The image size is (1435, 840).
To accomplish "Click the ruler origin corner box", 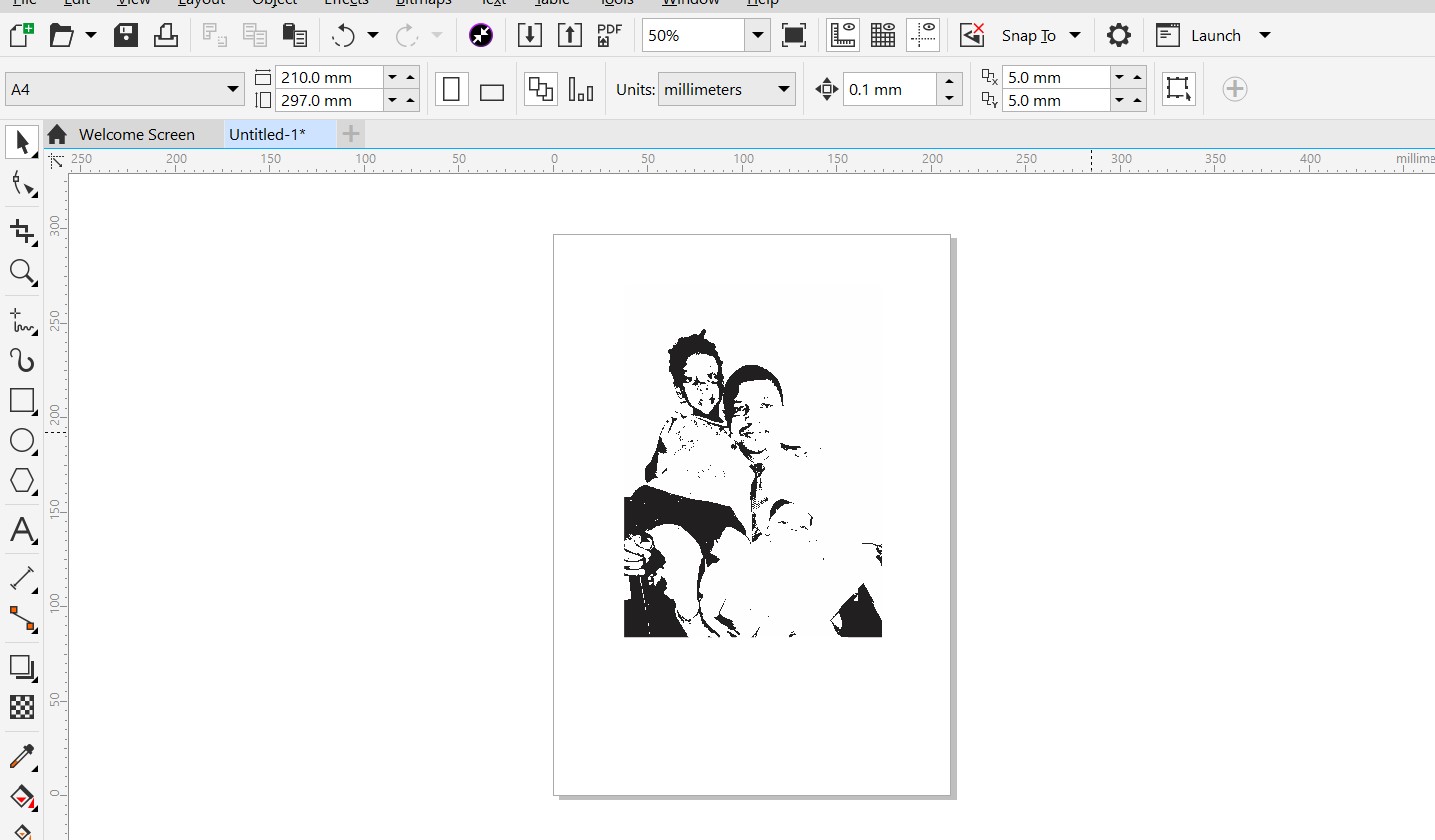I will pyautogui.click(x=57, y=160).
